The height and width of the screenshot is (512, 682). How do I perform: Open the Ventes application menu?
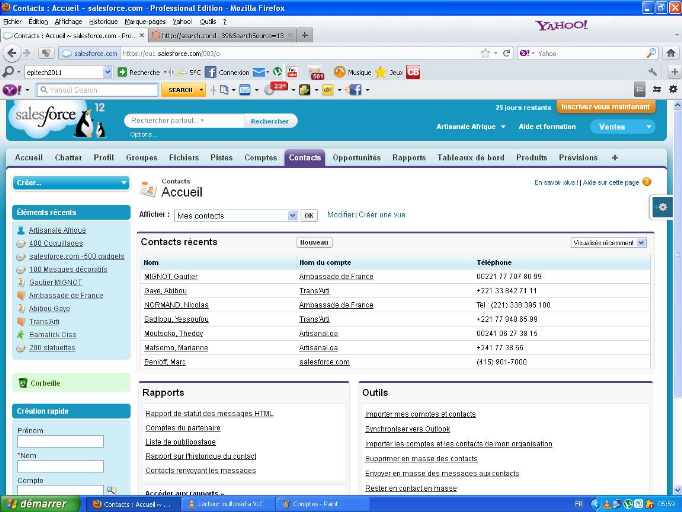click(x=622, y=127)
